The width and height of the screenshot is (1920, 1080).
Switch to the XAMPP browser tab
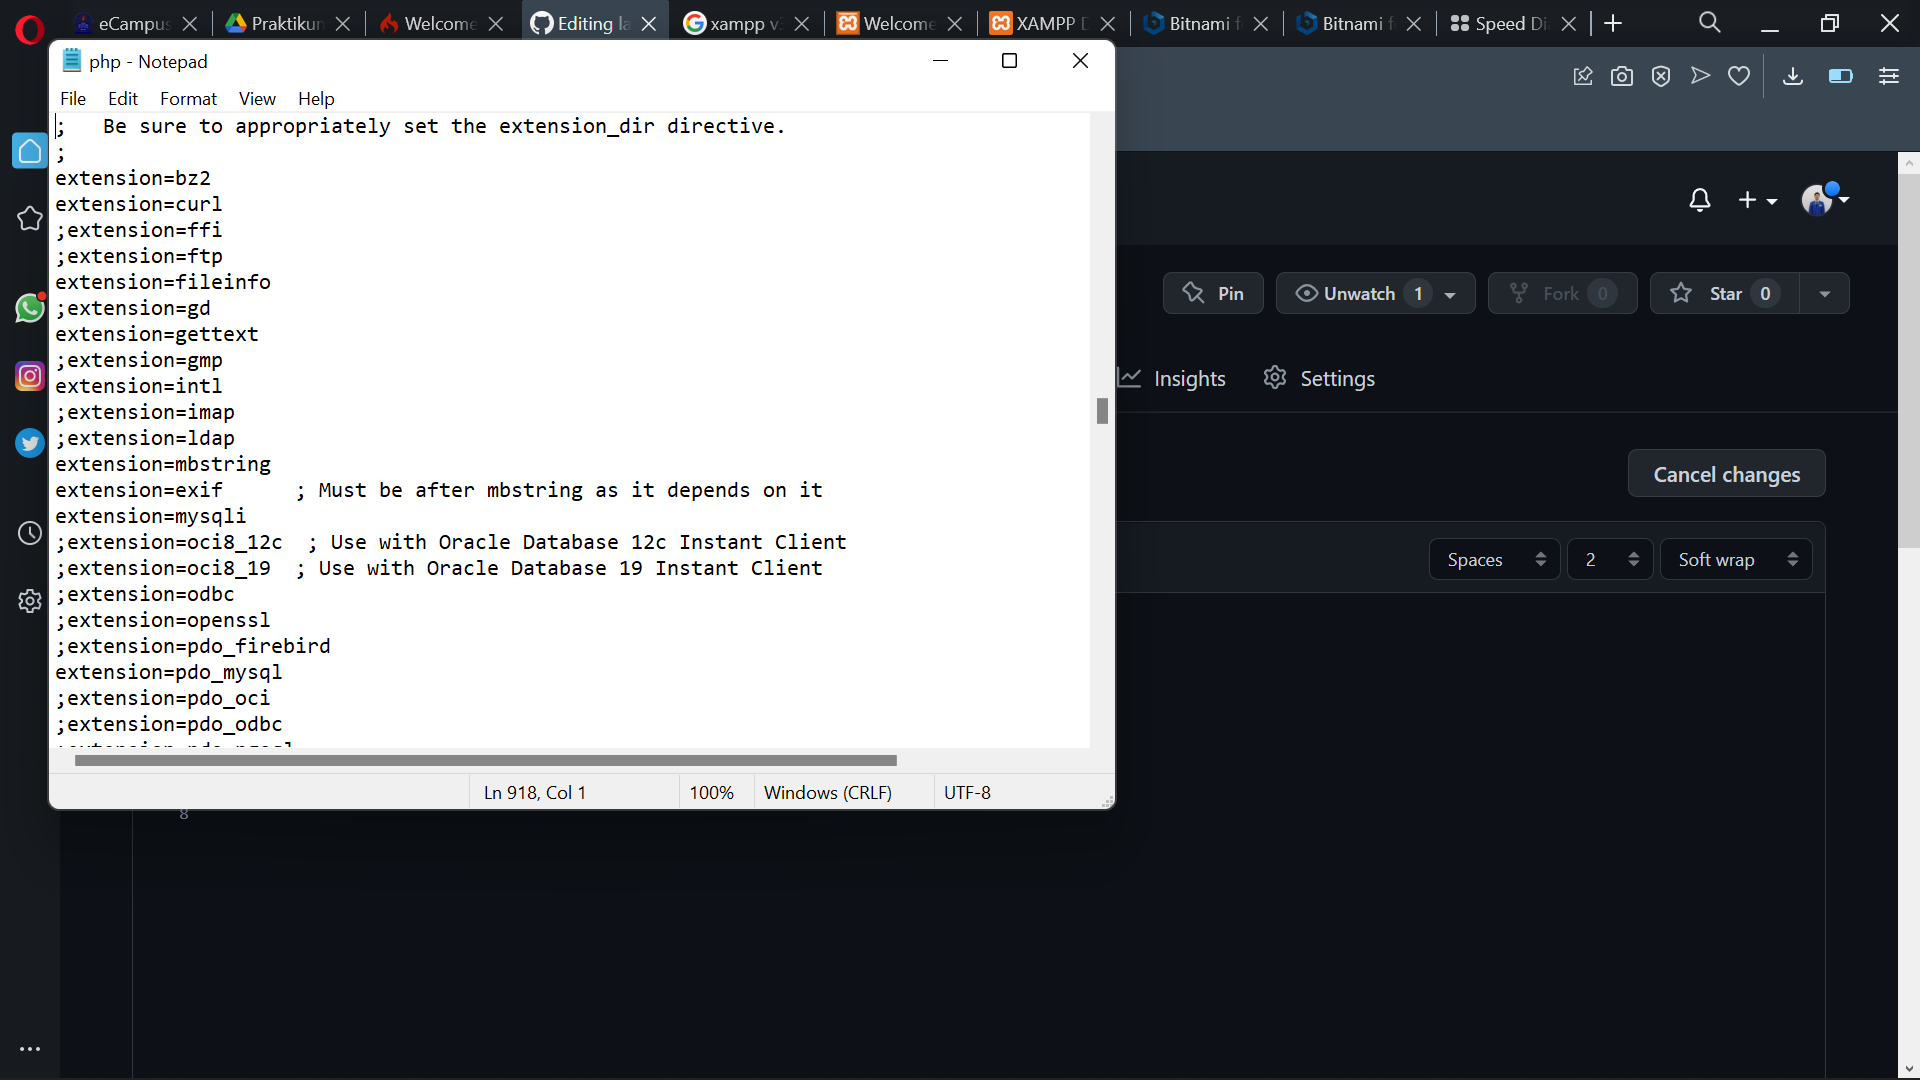pos(1045,22)
